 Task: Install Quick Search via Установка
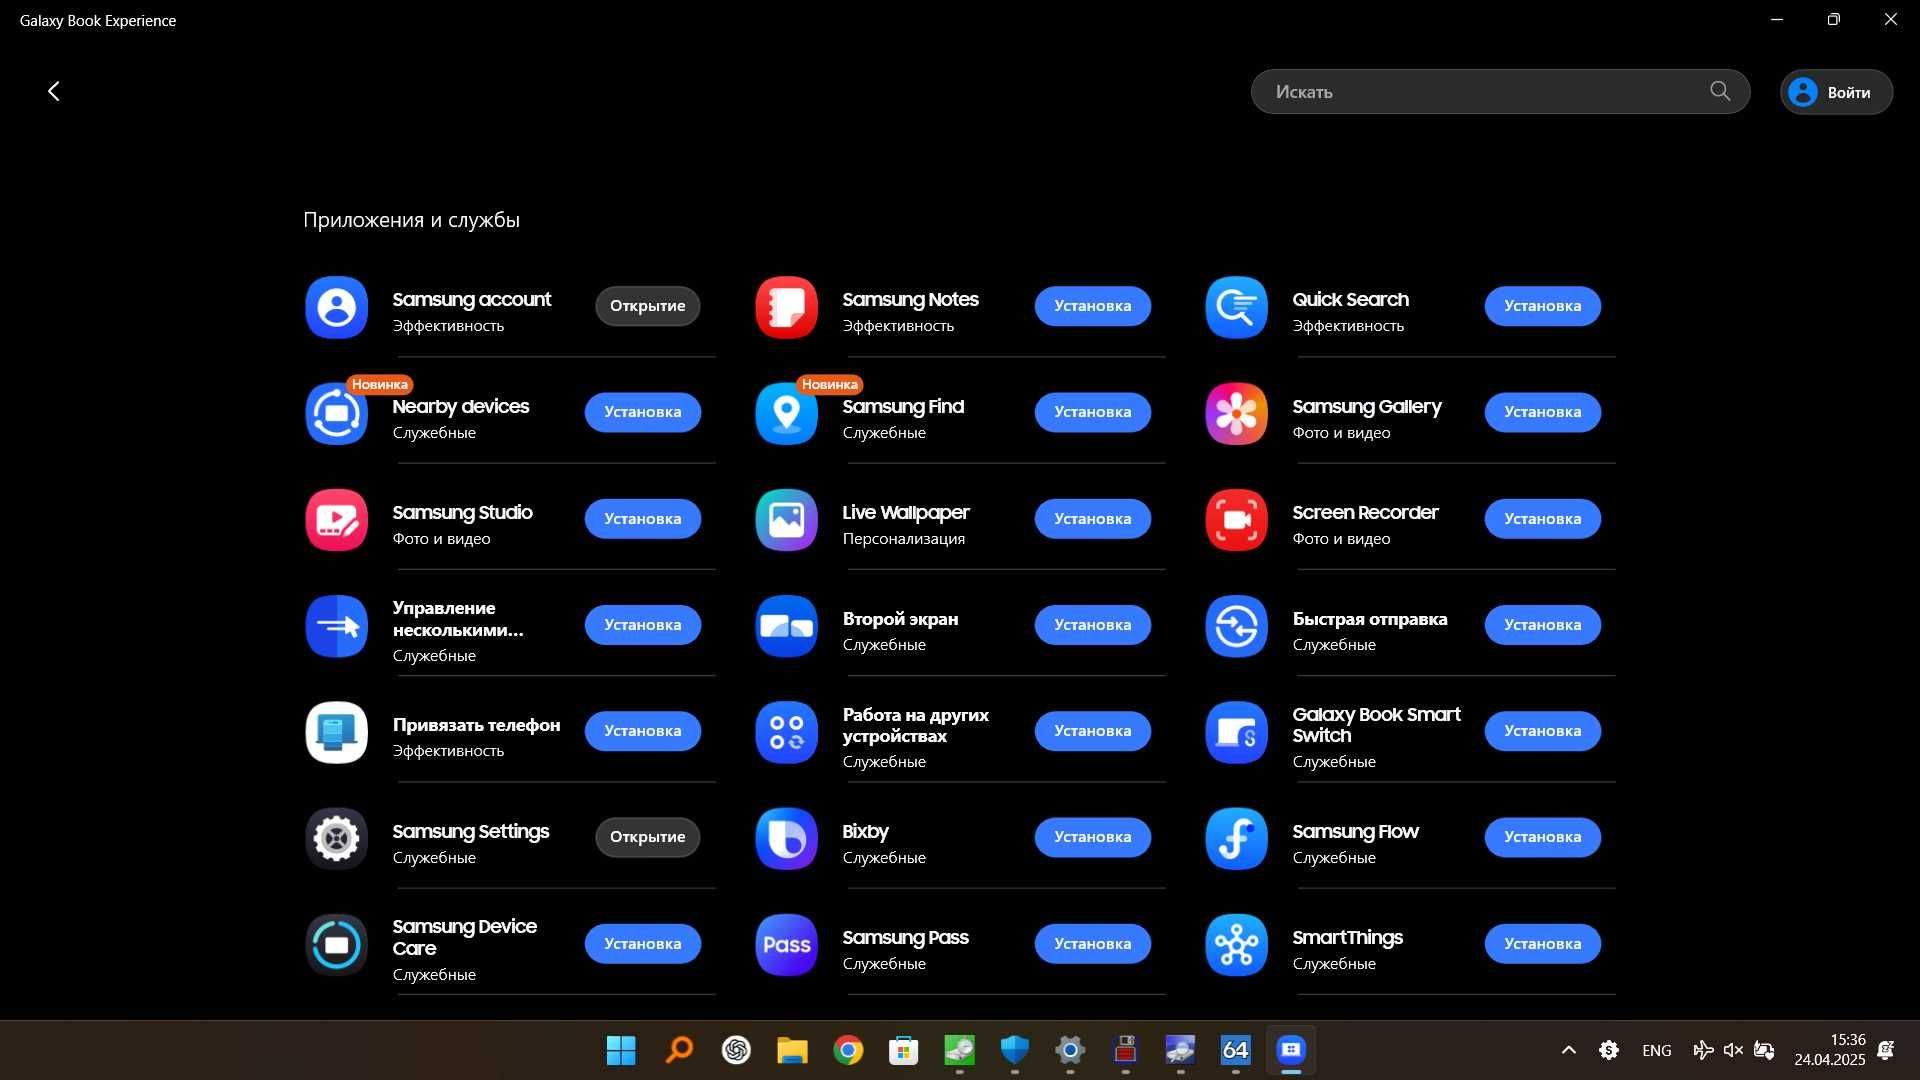1542,306
